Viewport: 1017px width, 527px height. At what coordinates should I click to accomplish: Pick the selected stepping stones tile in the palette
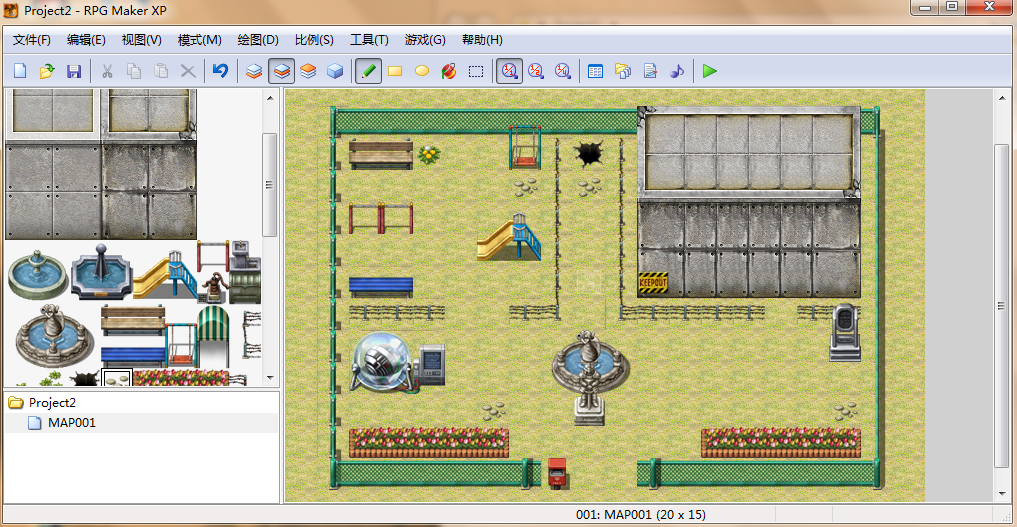[117, 377]
